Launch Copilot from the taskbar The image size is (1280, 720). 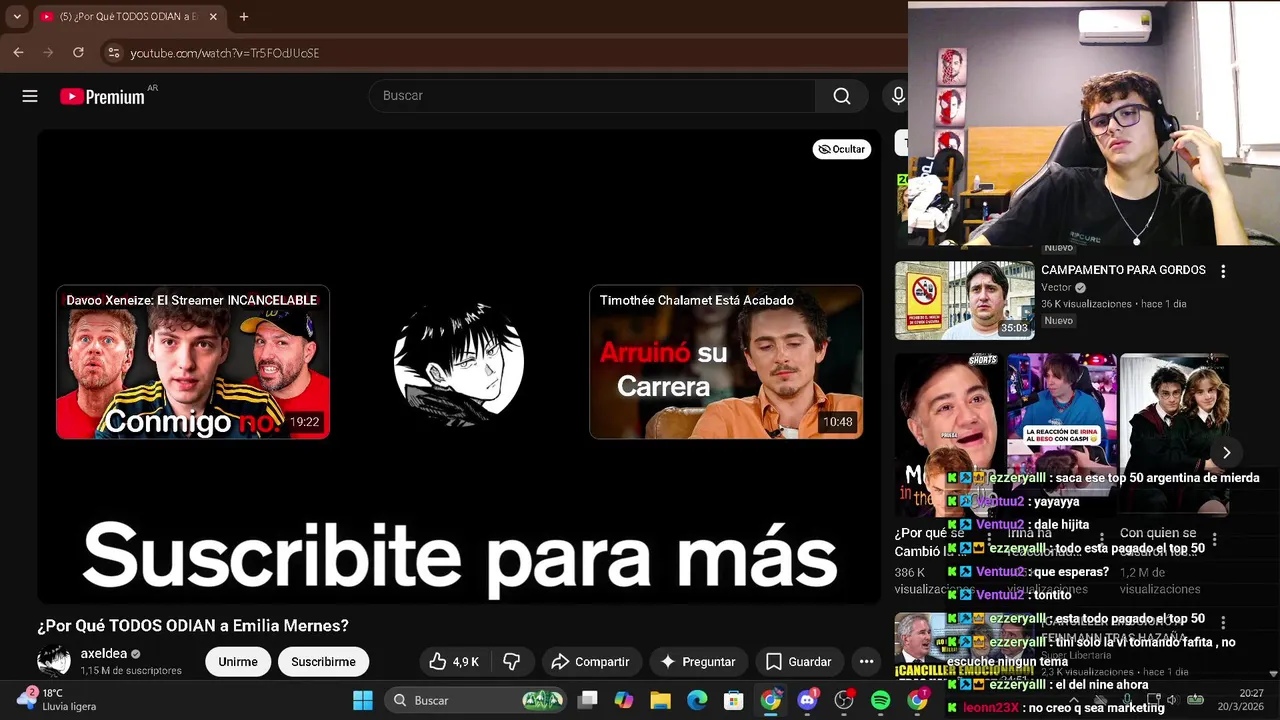tap(624, 700)
